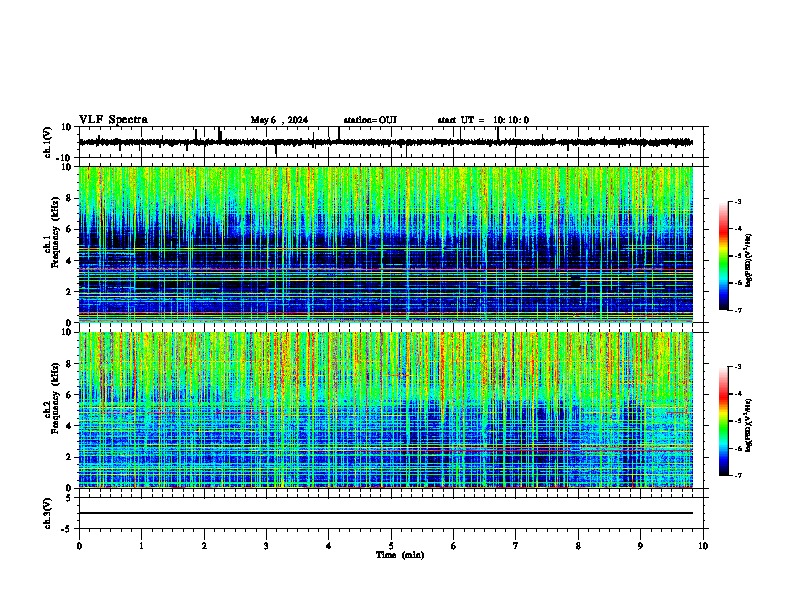Click the time axis tick label "4"
Image resolution: width=792 pixels, height=612 pixels.
[x=328, y=546]
